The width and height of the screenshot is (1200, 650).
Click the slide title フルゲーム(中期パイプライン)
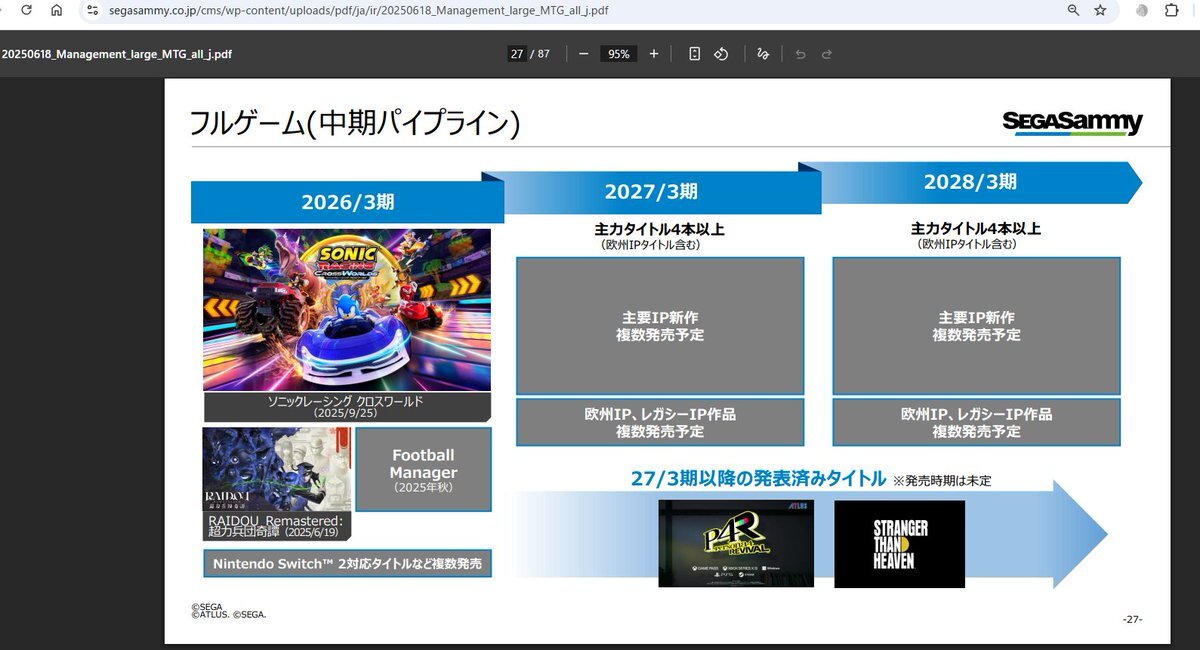click(x=355, y=123)
